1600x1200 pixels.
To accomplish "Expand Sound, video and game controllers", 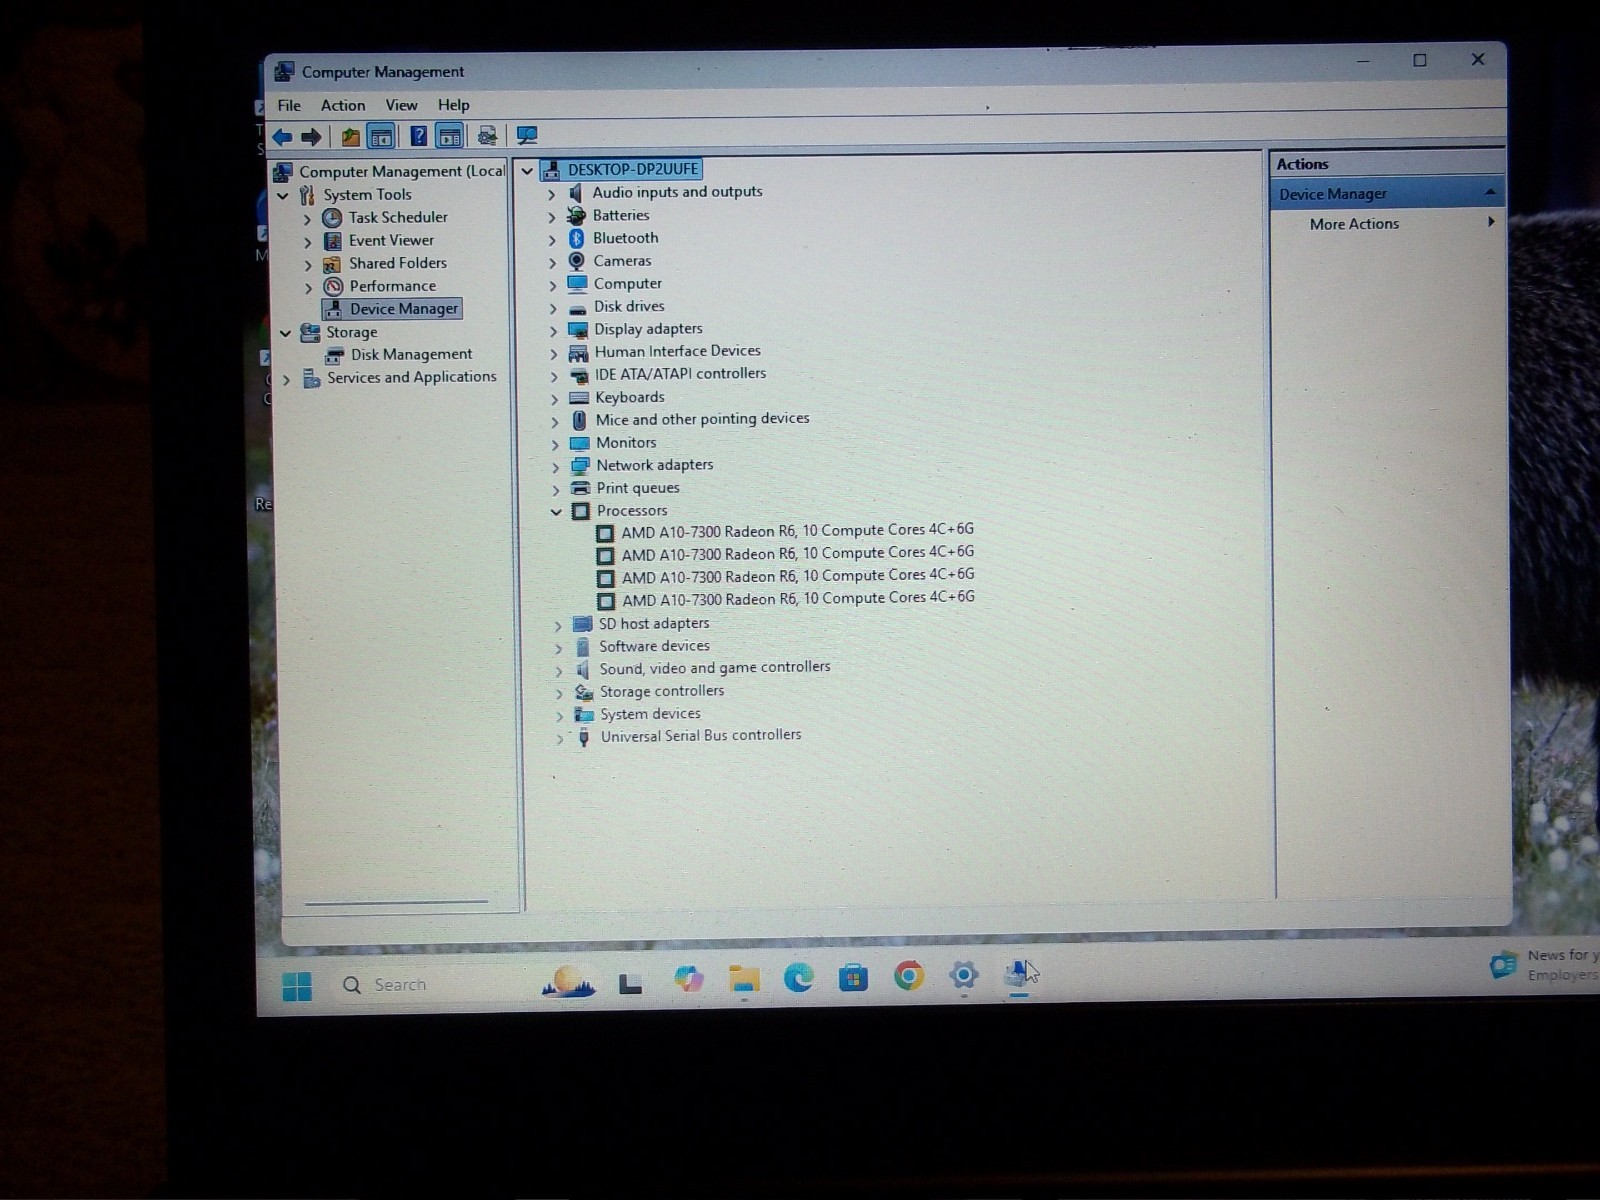I will pos(559,671).
